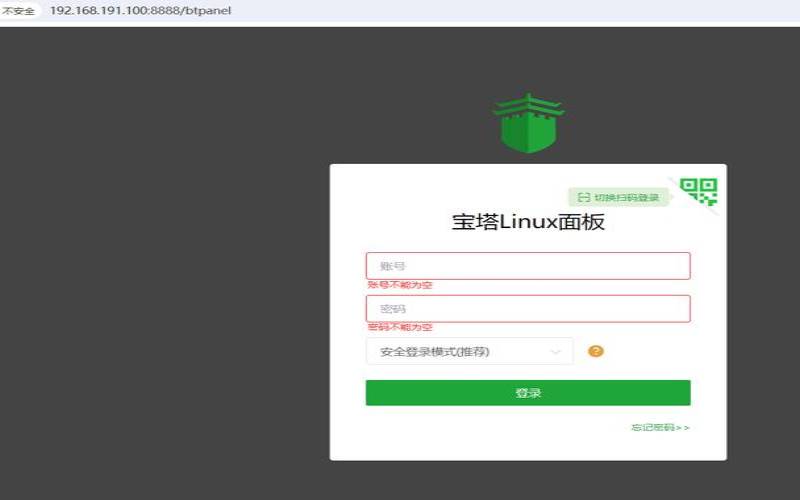800x500 pixels.
Task: Click the green Baota tower logo
Action: pyautogui.click(x=529, y=123)
